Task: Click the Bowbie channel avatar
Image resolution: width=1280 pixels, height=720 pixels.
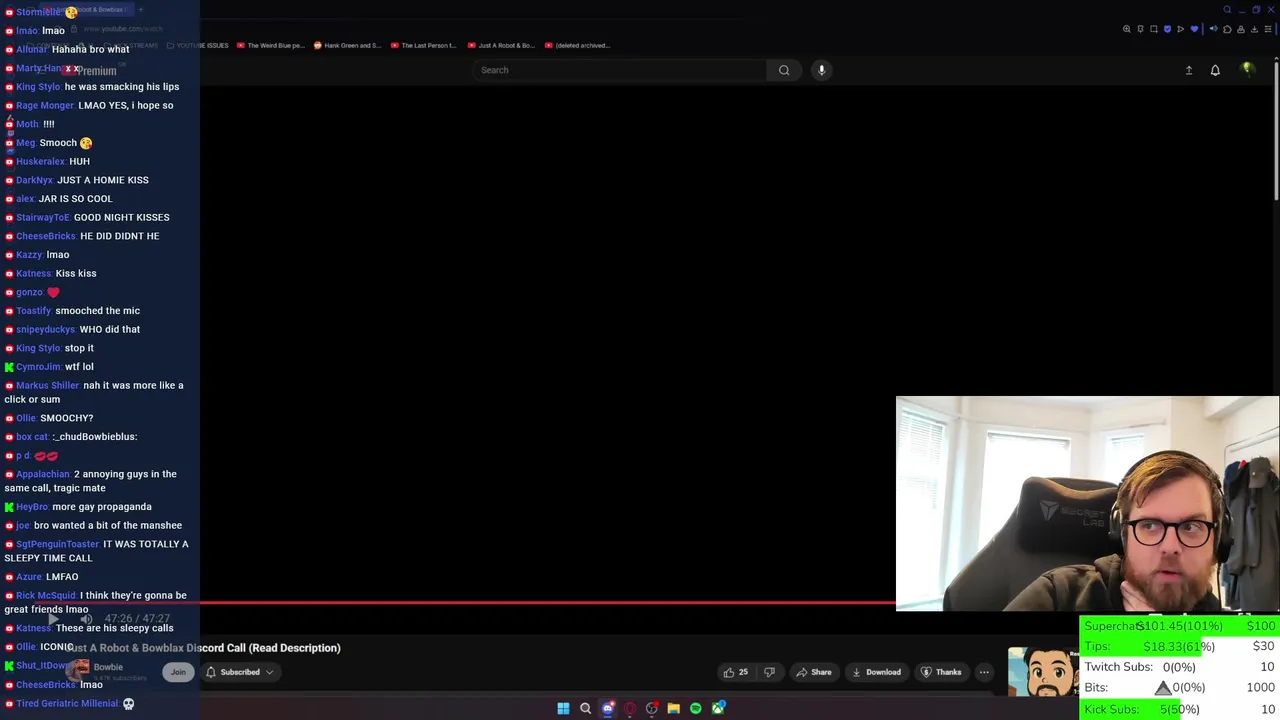Action: (78, 671)
